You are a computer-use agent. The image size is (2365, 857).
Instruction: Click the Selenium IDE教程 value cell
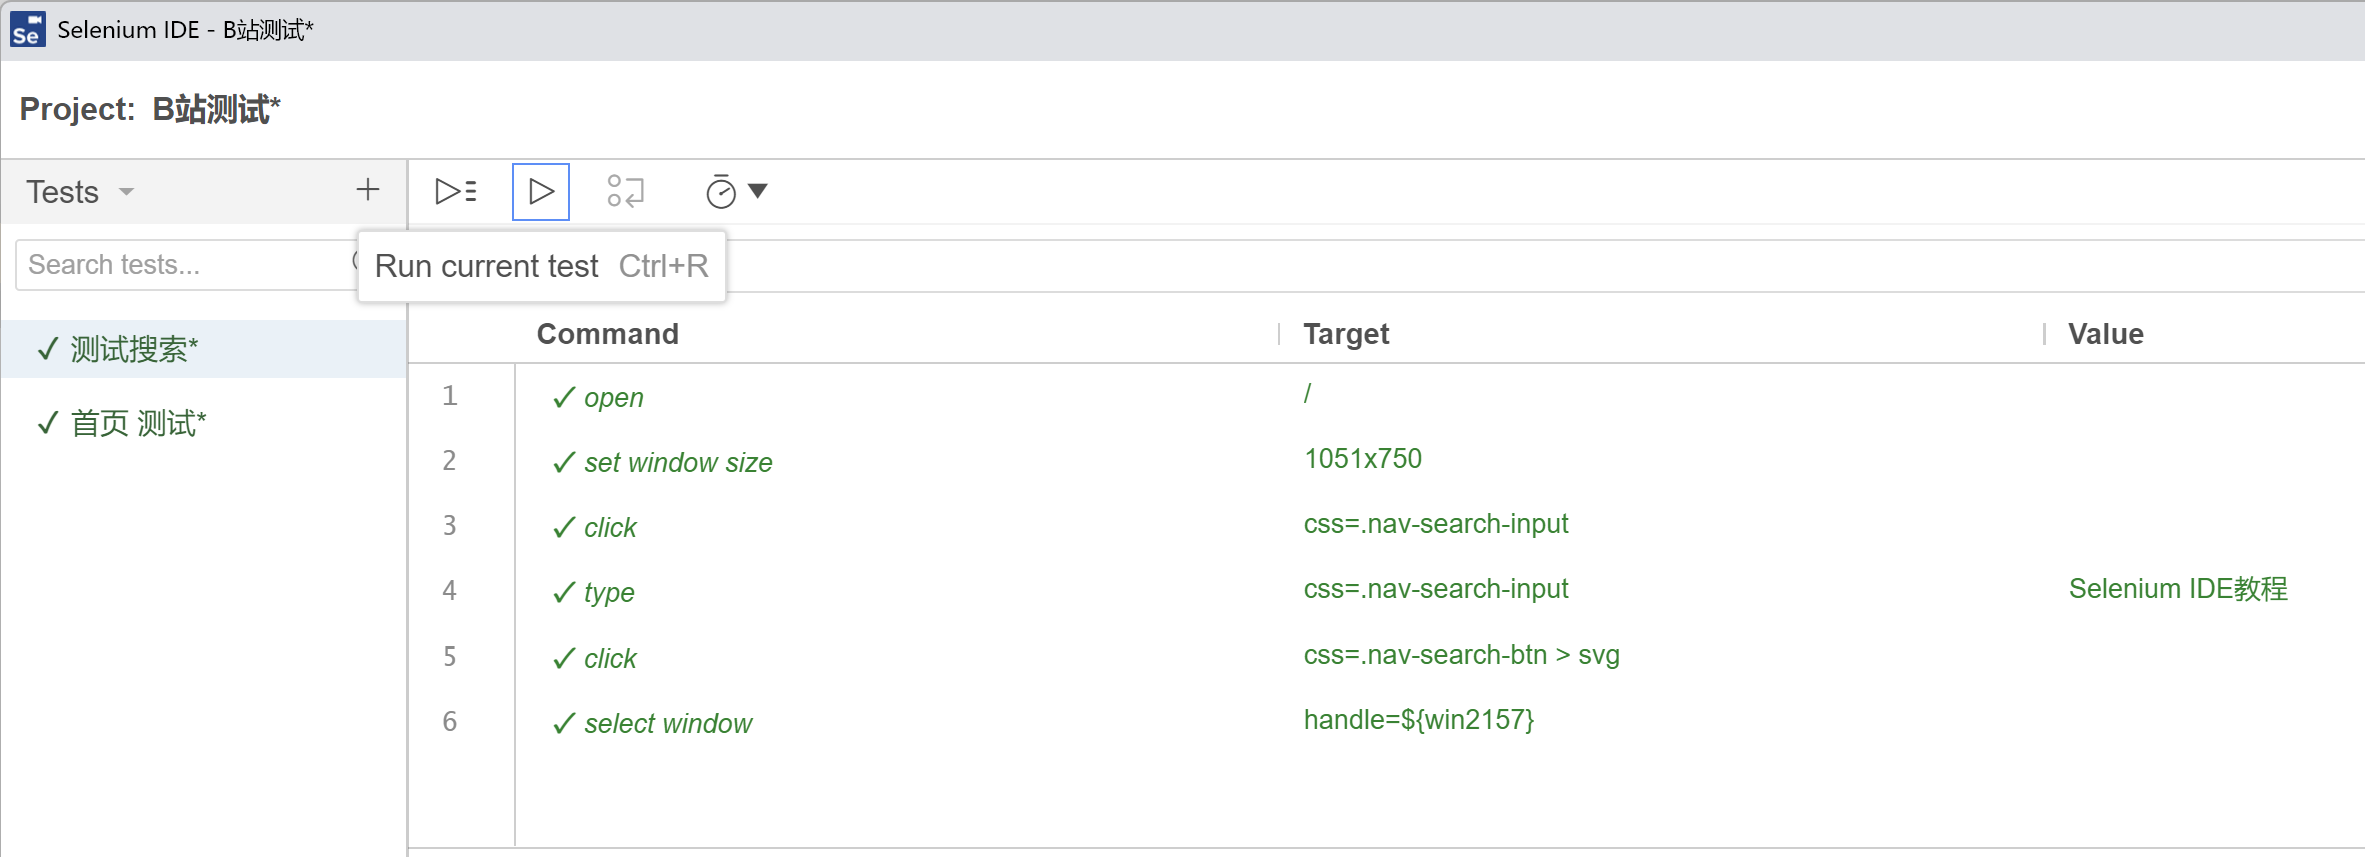(x=2177, y=589)
